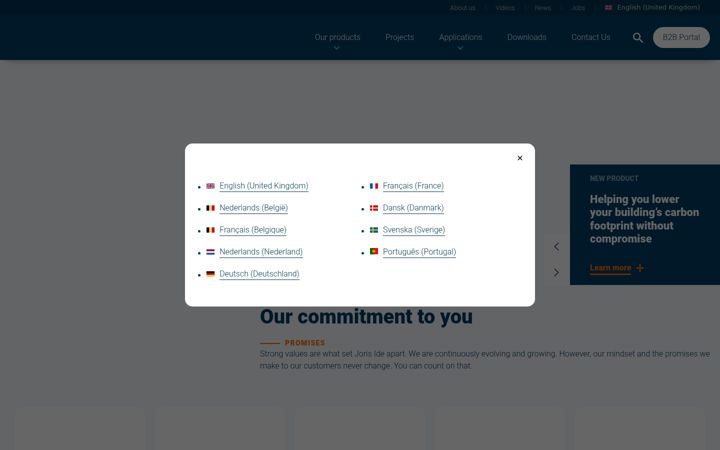Pick Français (Belgique) language link

[x=253, y=230]
